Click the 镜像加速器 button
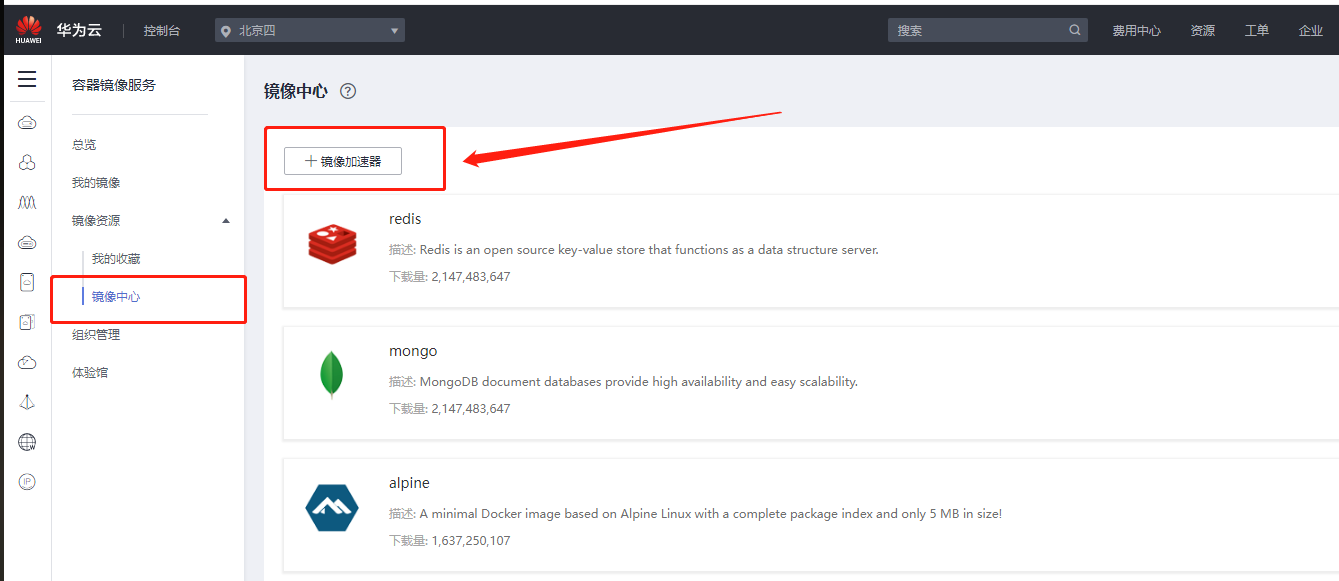This screenshot has height=581, width=1339. (343, 161)
